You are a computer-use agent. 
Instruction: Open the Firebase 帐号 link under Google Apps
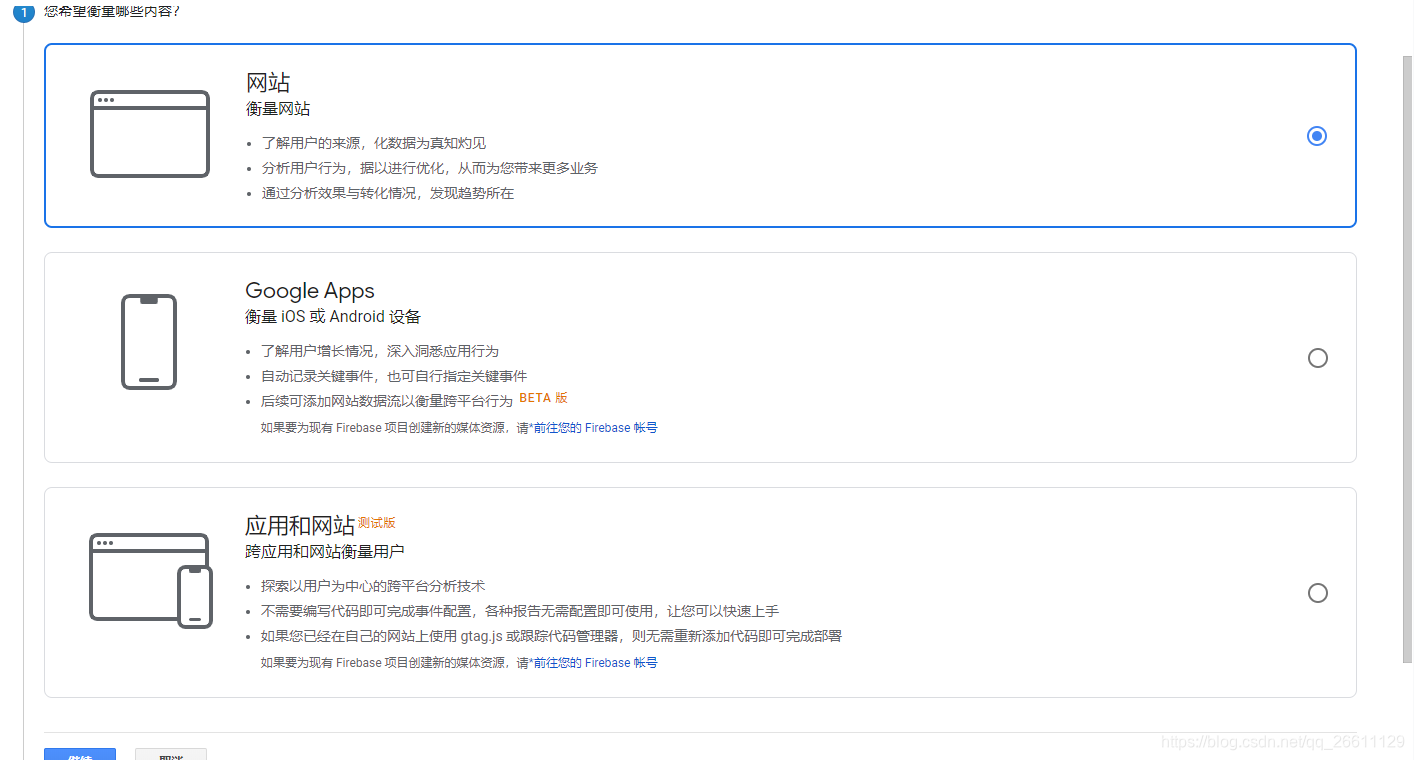[x=596, y=428]
